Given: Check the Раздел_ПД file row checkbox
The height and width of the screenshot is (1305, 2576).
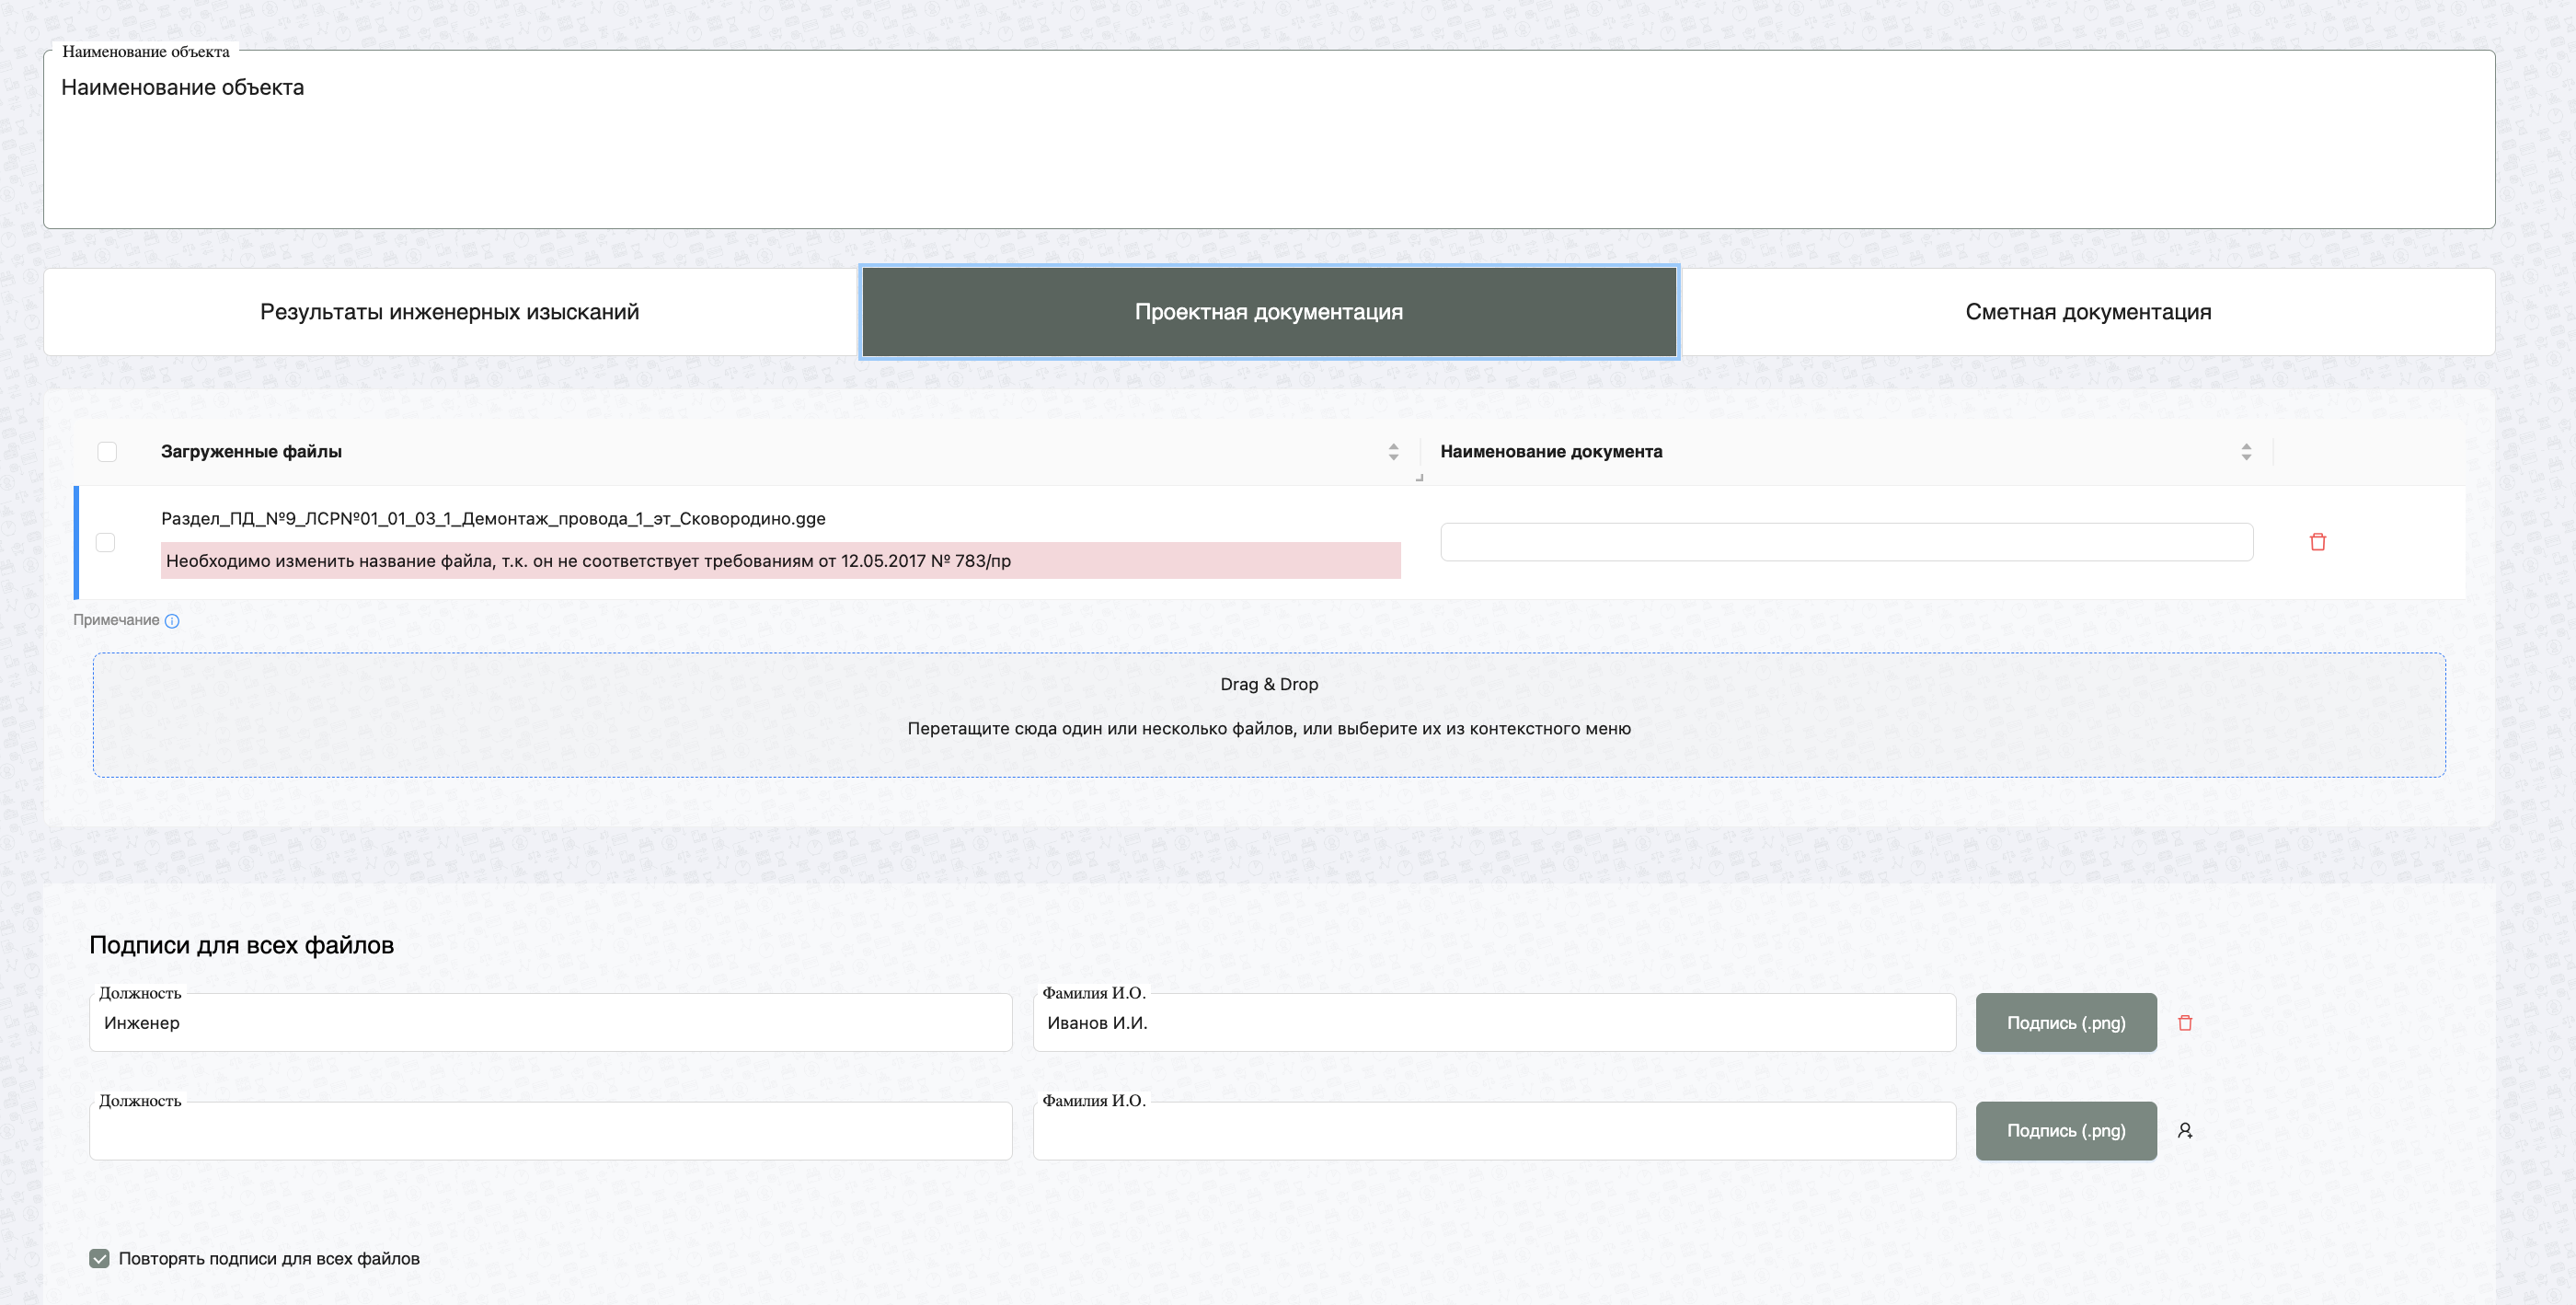Looking at the screenshot, I should point(105,542).
